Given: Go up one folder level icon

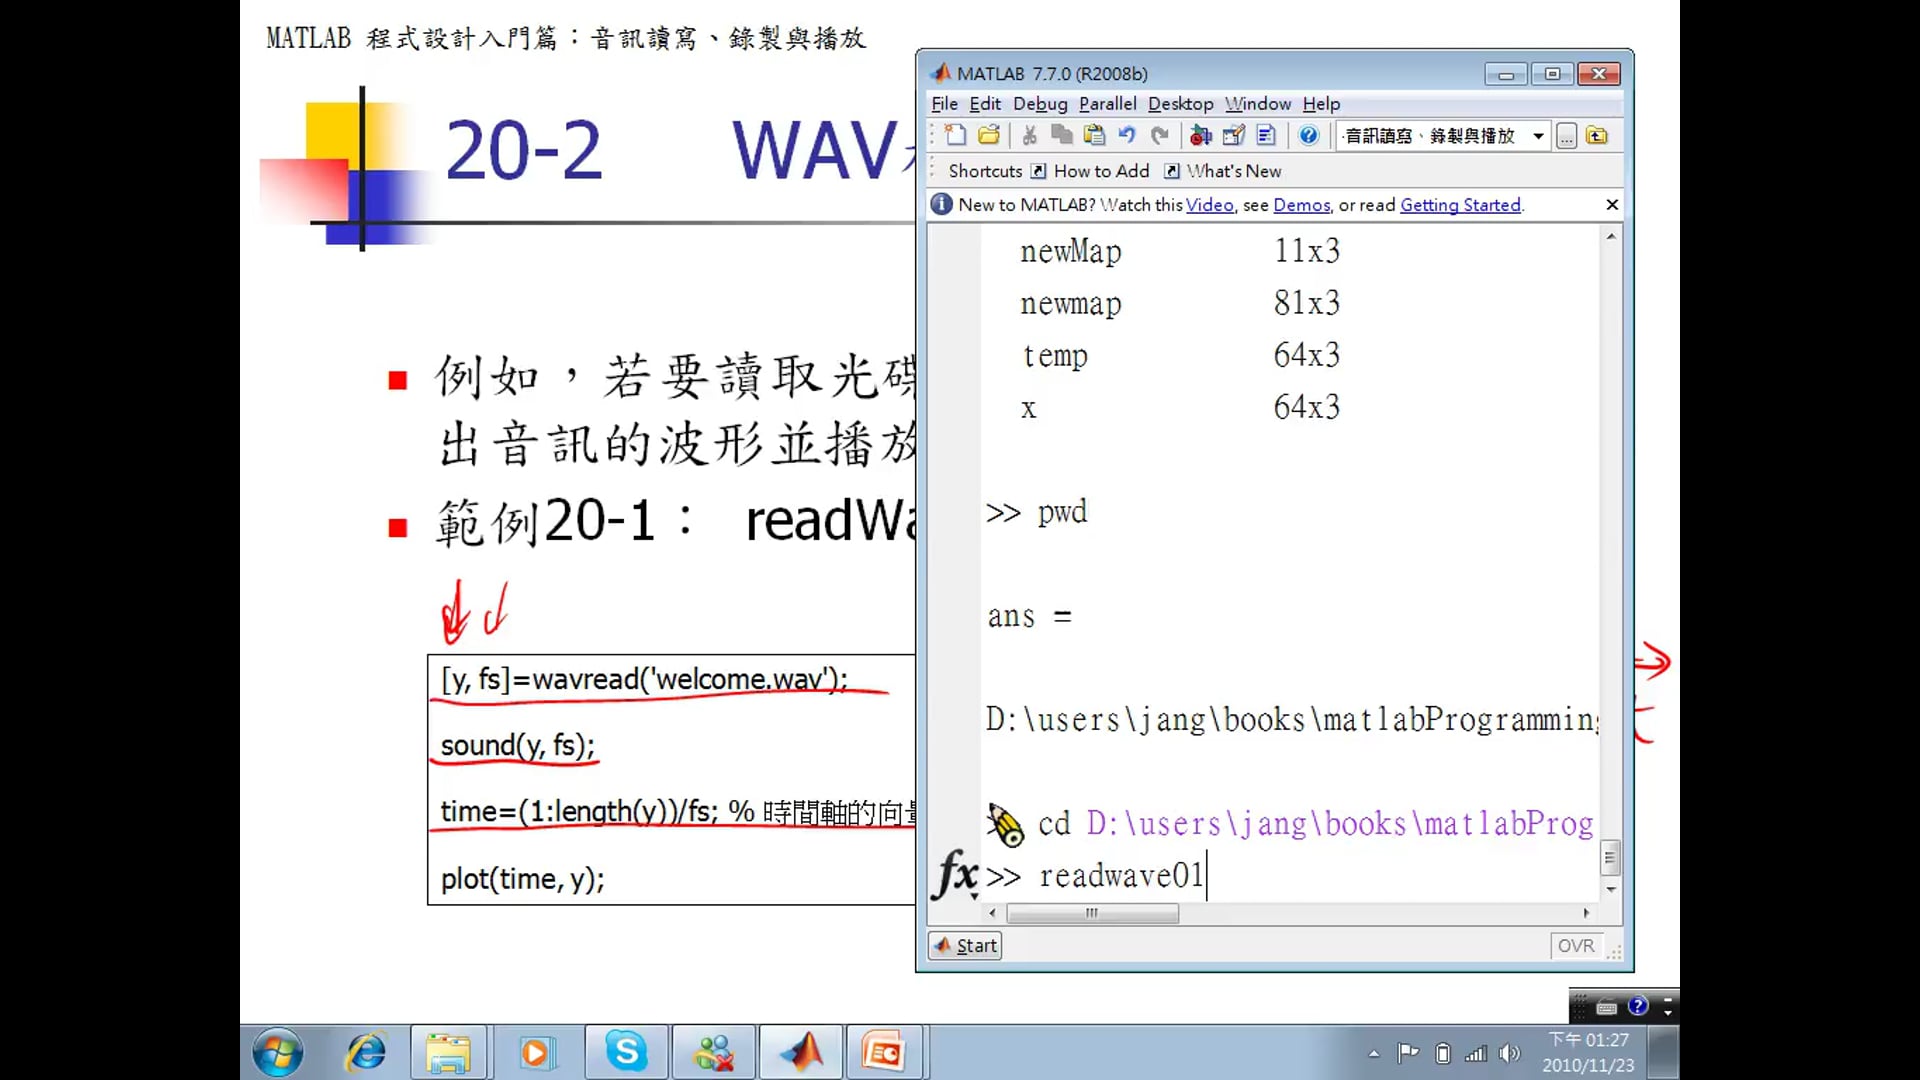Looking at the screenshot, I should 1597,135.
